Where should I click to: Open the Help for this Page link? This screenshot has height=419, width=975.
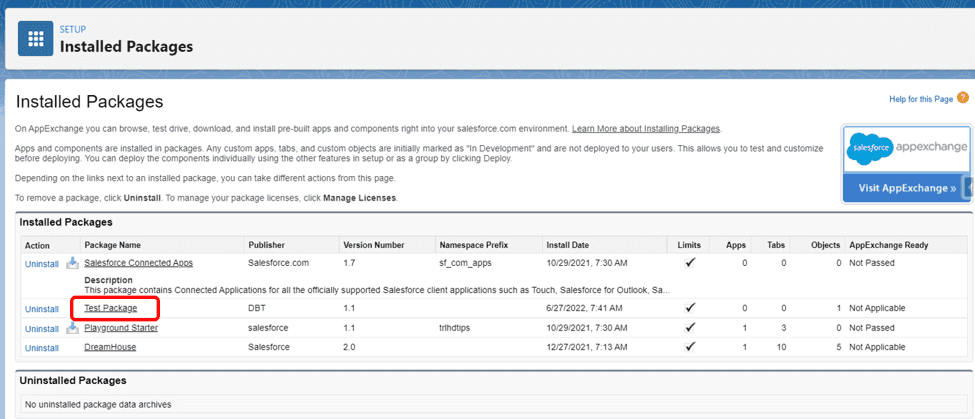point(922,99)
